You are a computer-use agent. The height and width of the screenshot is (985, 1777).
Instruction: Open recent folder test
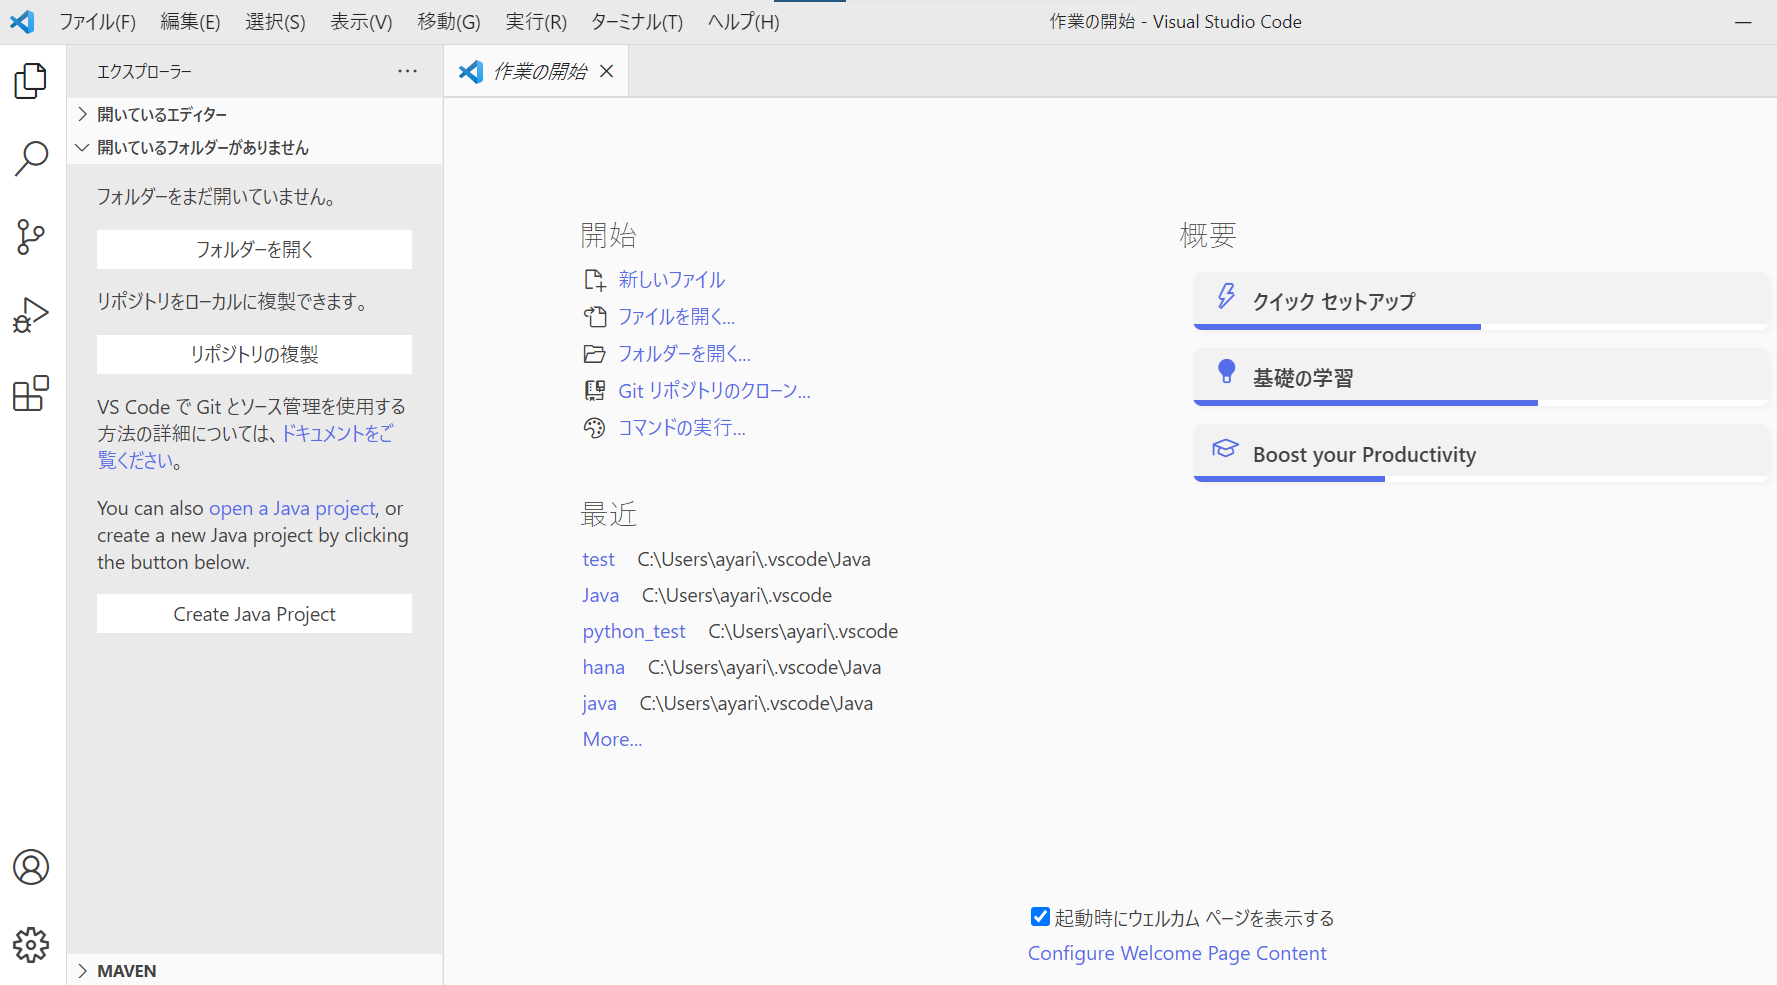(x=599, y=559)
